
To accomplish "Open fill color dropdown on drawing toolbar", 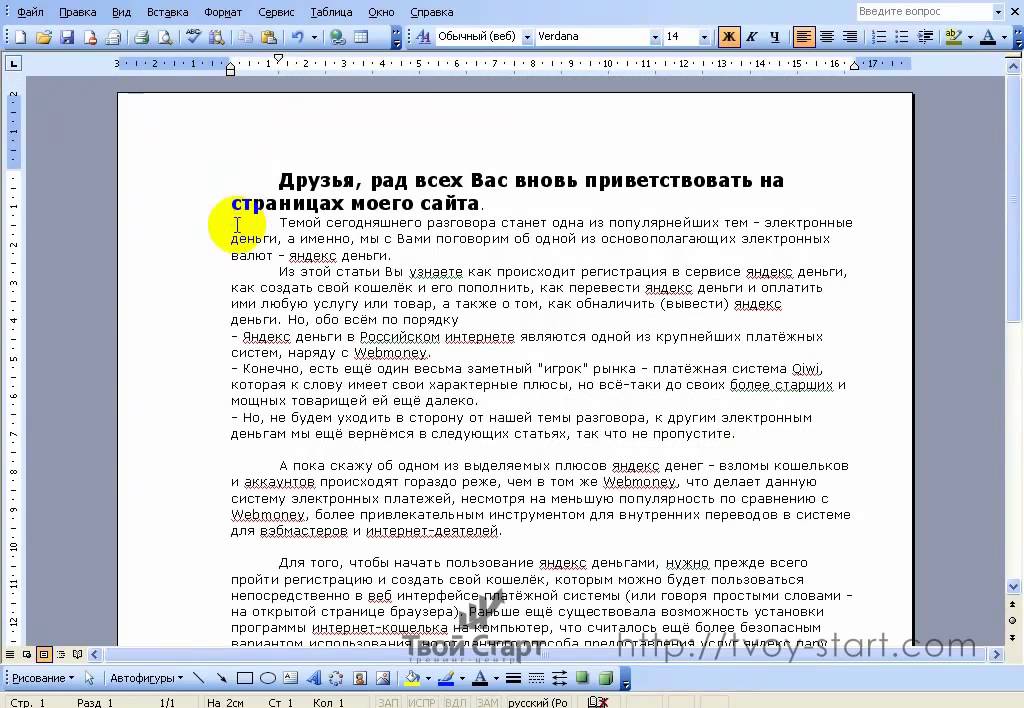I will [428, 678].
